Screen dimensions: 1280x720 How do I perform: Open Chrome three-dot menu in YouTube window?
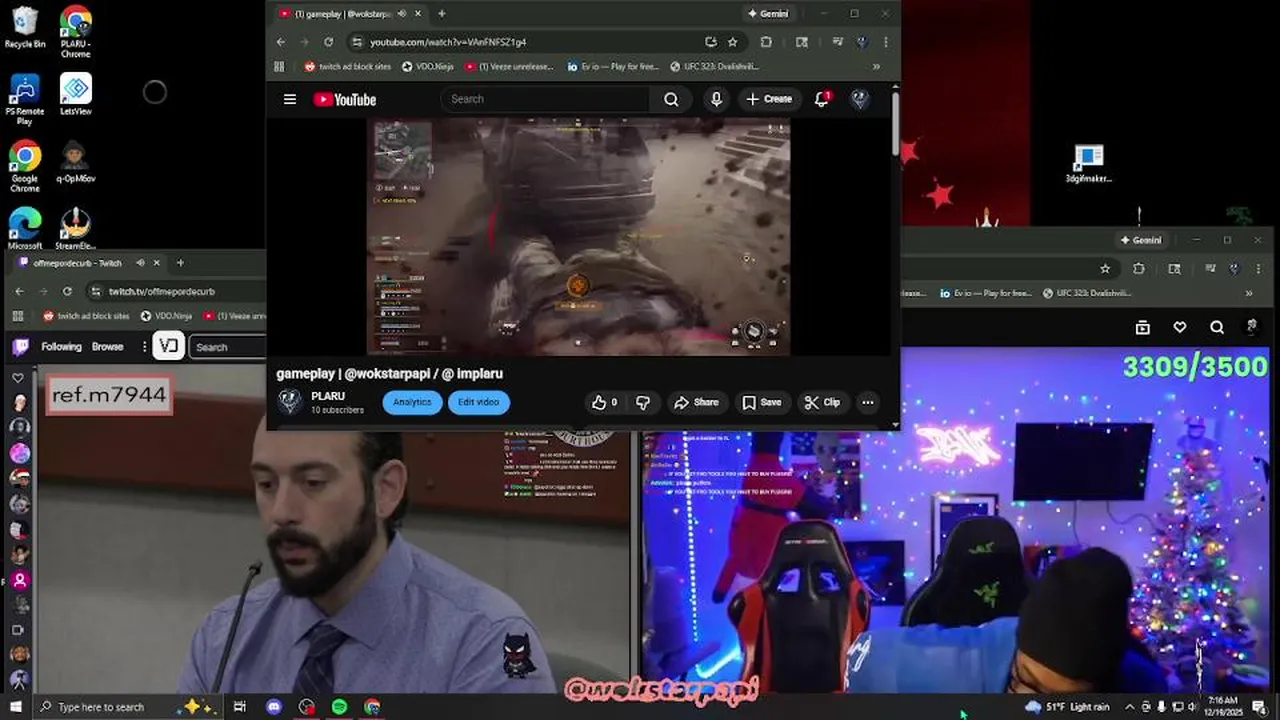click(886, 42)
